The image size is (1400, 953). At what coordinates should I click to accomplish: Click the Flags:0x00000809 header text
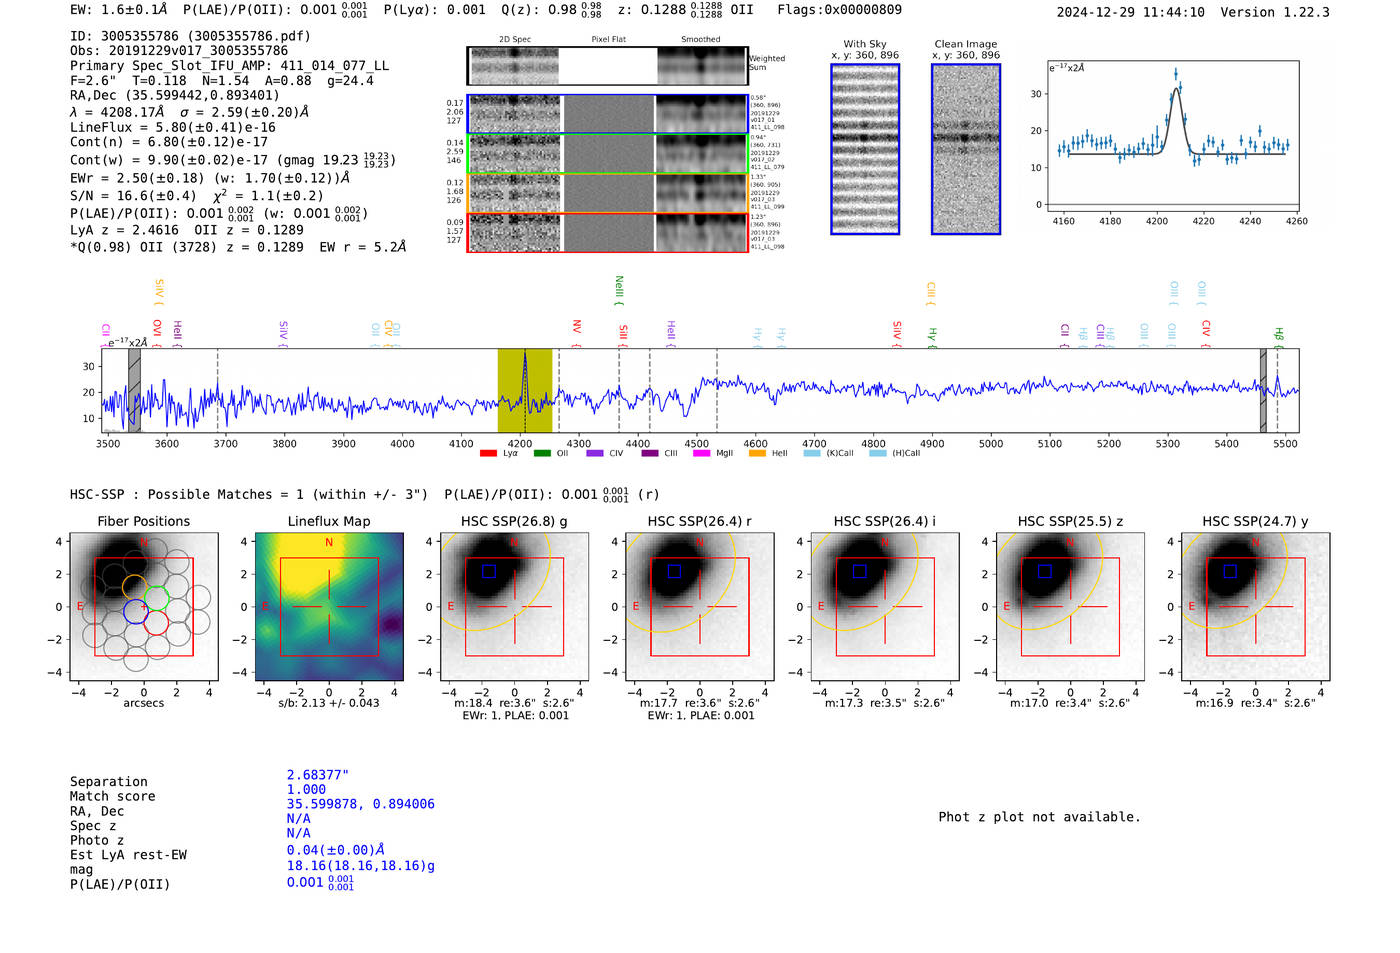click(x=839, y=10)
